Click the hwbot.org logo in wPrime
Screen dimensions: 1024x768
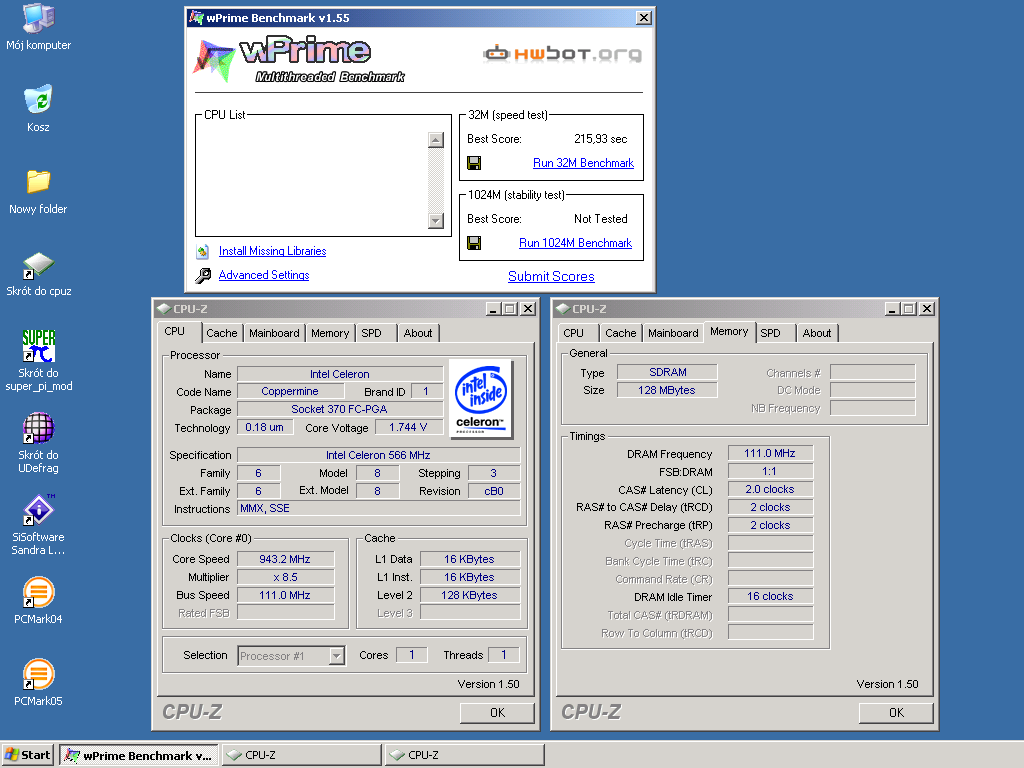click(563, 54)
